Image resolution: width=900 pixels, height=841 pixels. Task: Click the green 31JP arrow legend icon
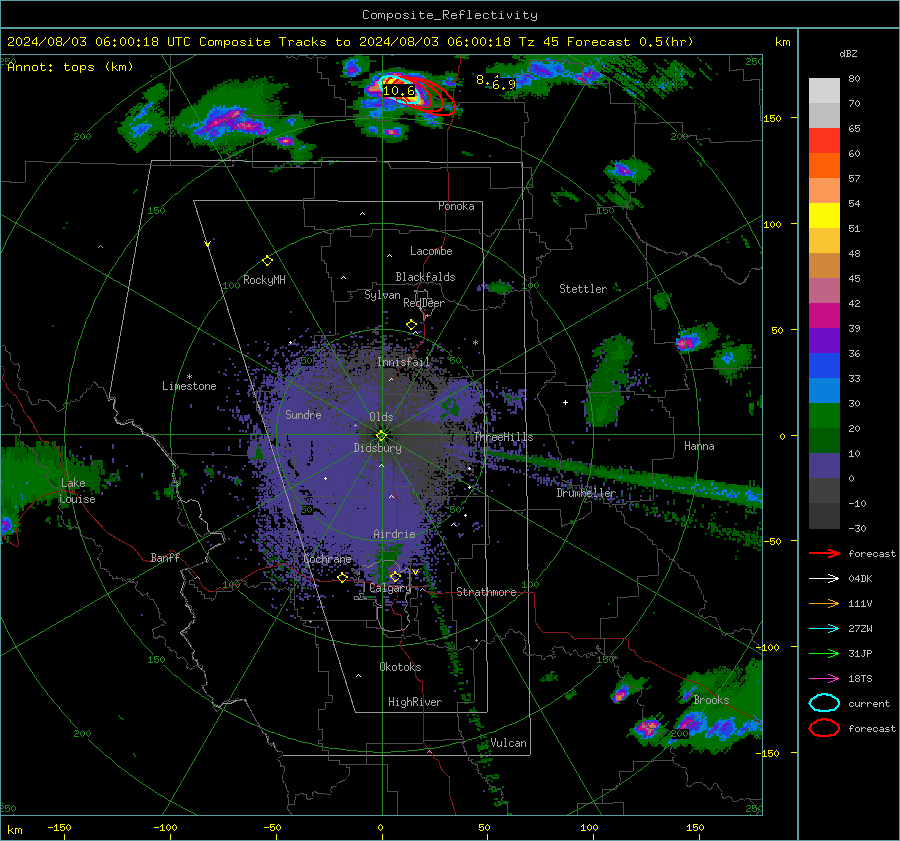pyautogui.click(x=824, y=653)
